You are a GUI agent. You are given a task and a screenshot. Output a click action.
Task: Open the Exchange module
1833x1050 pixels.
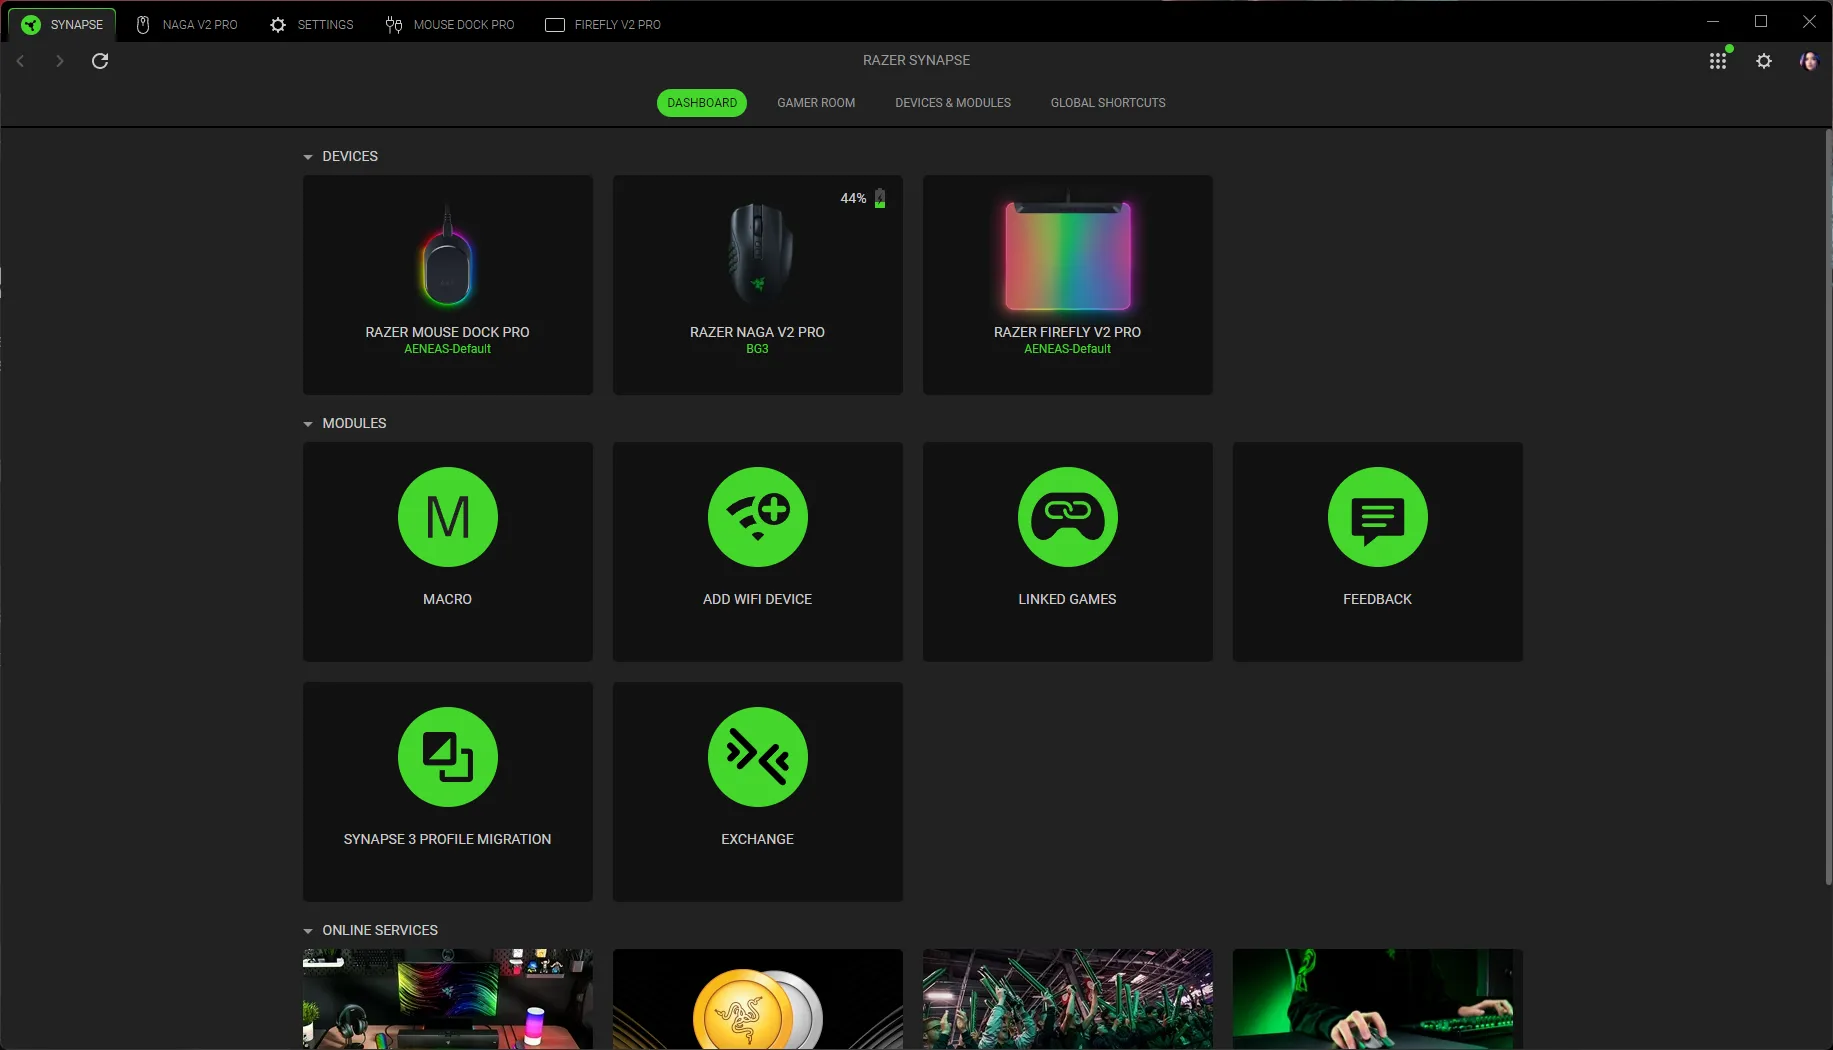point(757,791)
